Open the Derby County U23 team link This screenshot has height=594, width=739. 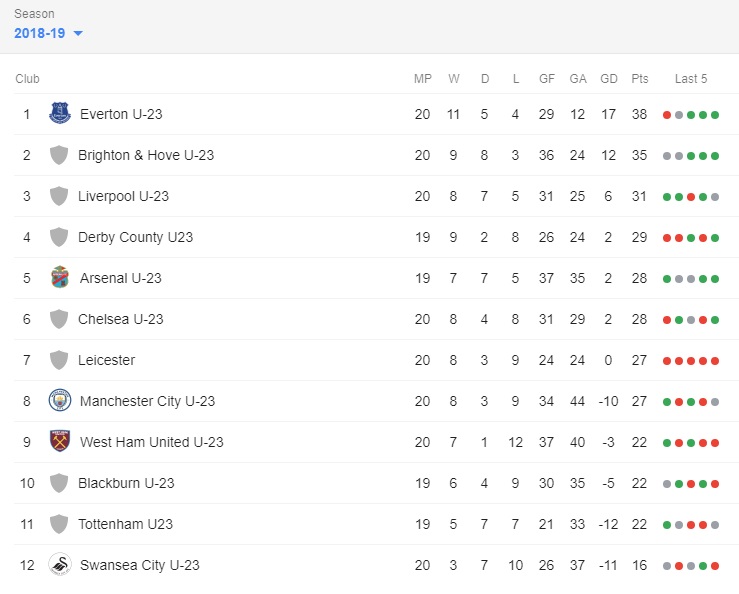coord(136,237)
